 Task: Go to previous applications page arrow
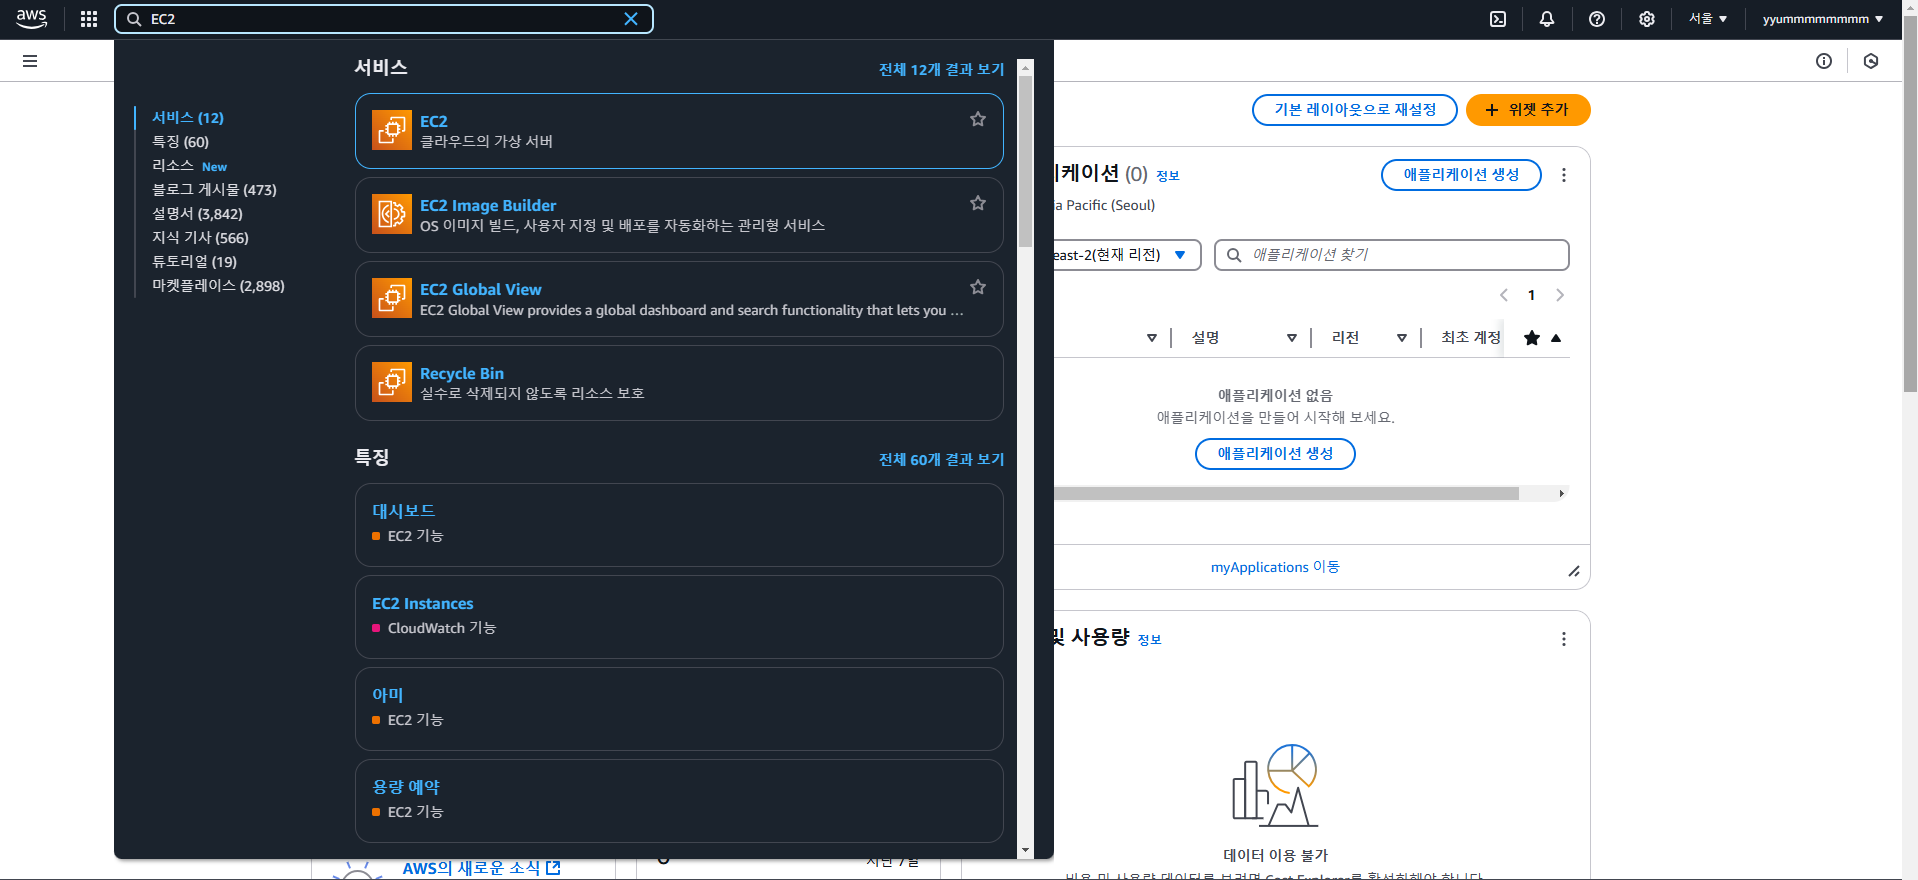click(1504, 295)
